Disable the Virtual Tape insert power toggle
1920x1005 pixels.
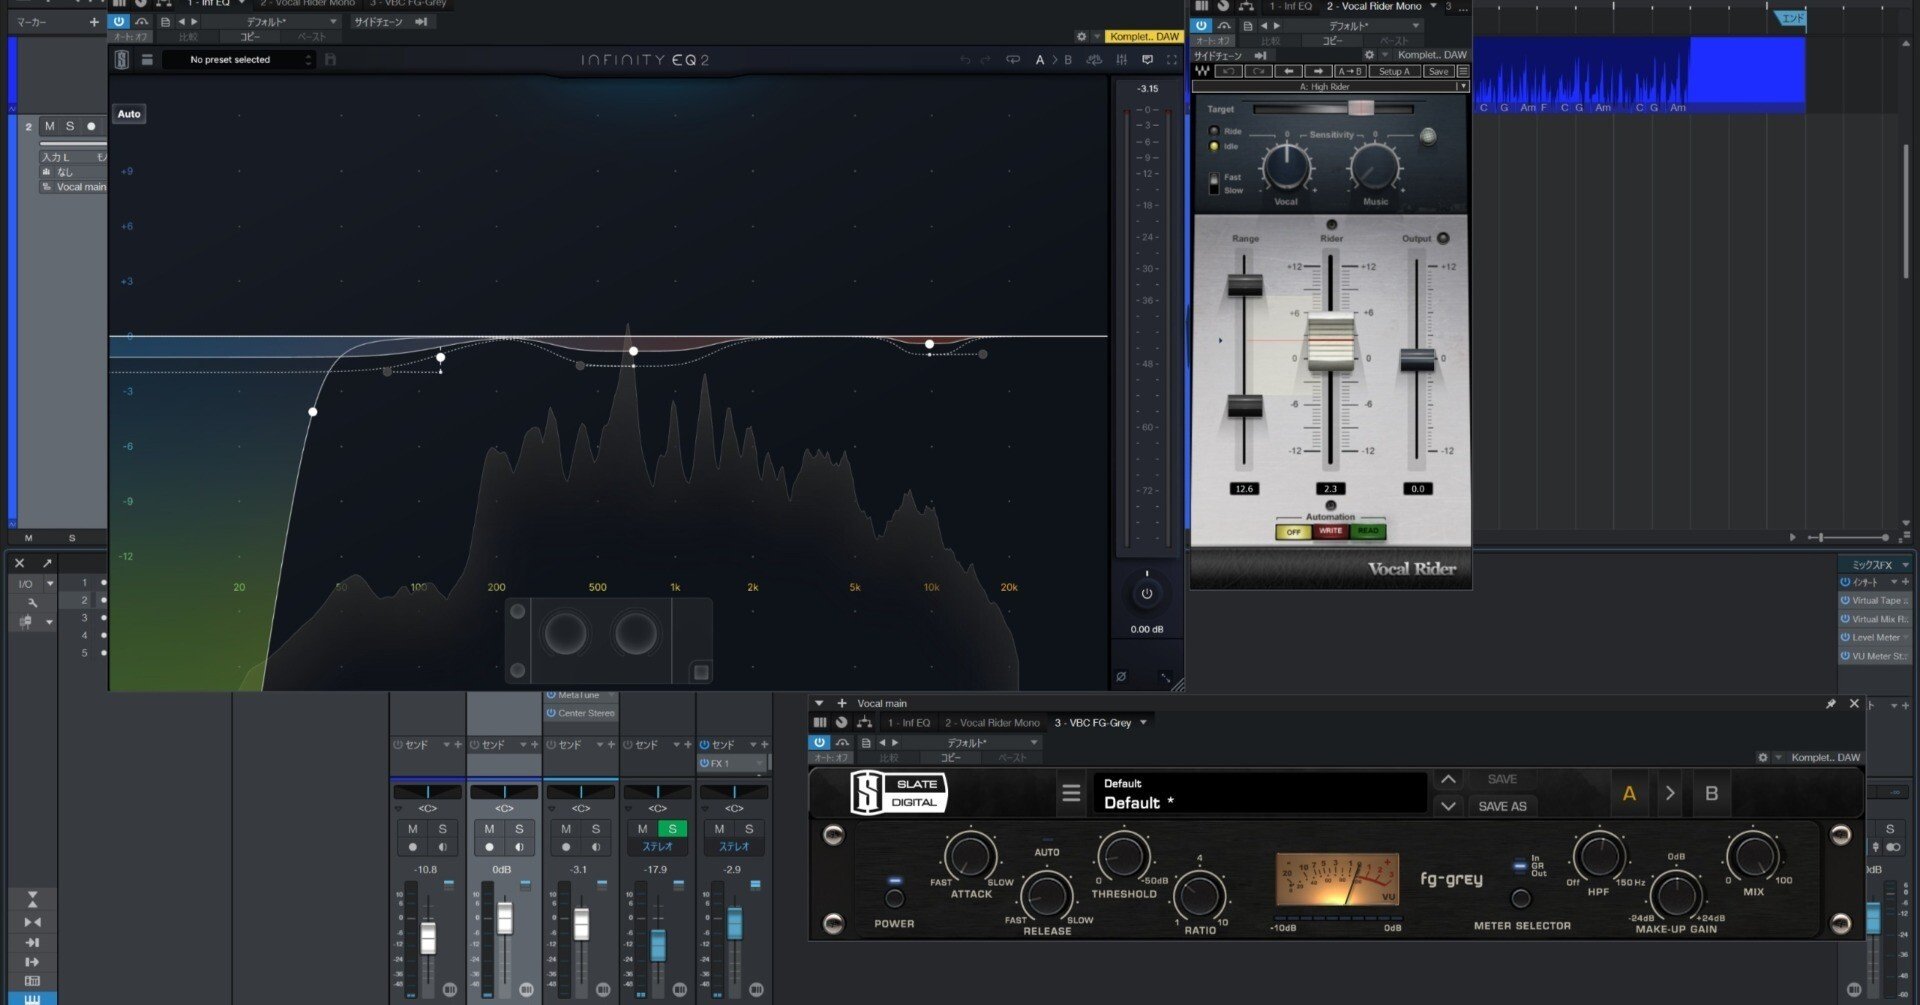1846,600
